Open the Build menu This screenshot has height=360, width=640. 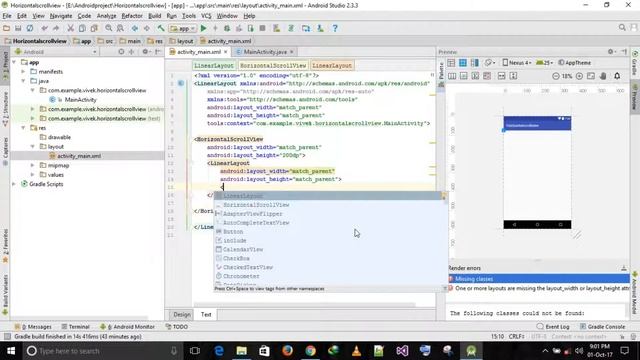click(x=154, y=16)
